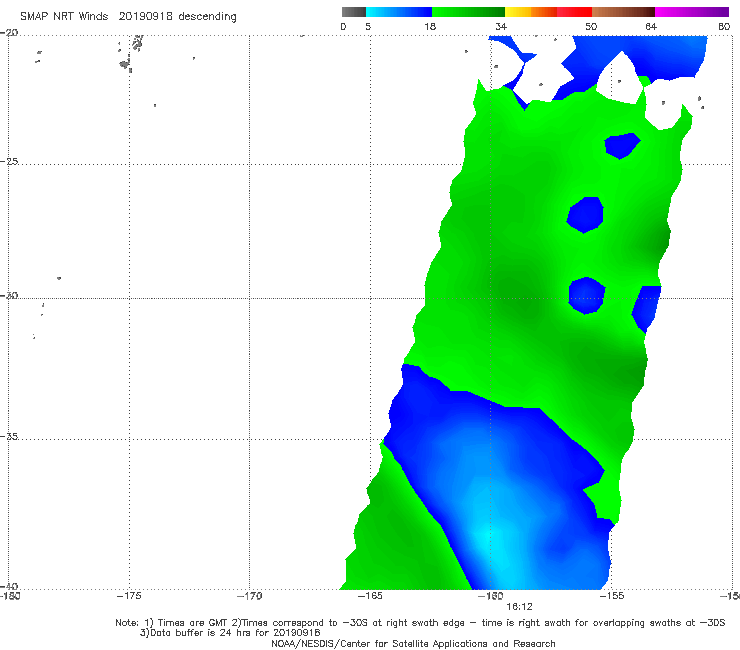Click the word 'descending' in the title
Viewport: 740px width, 650px height.
(208, 17)
